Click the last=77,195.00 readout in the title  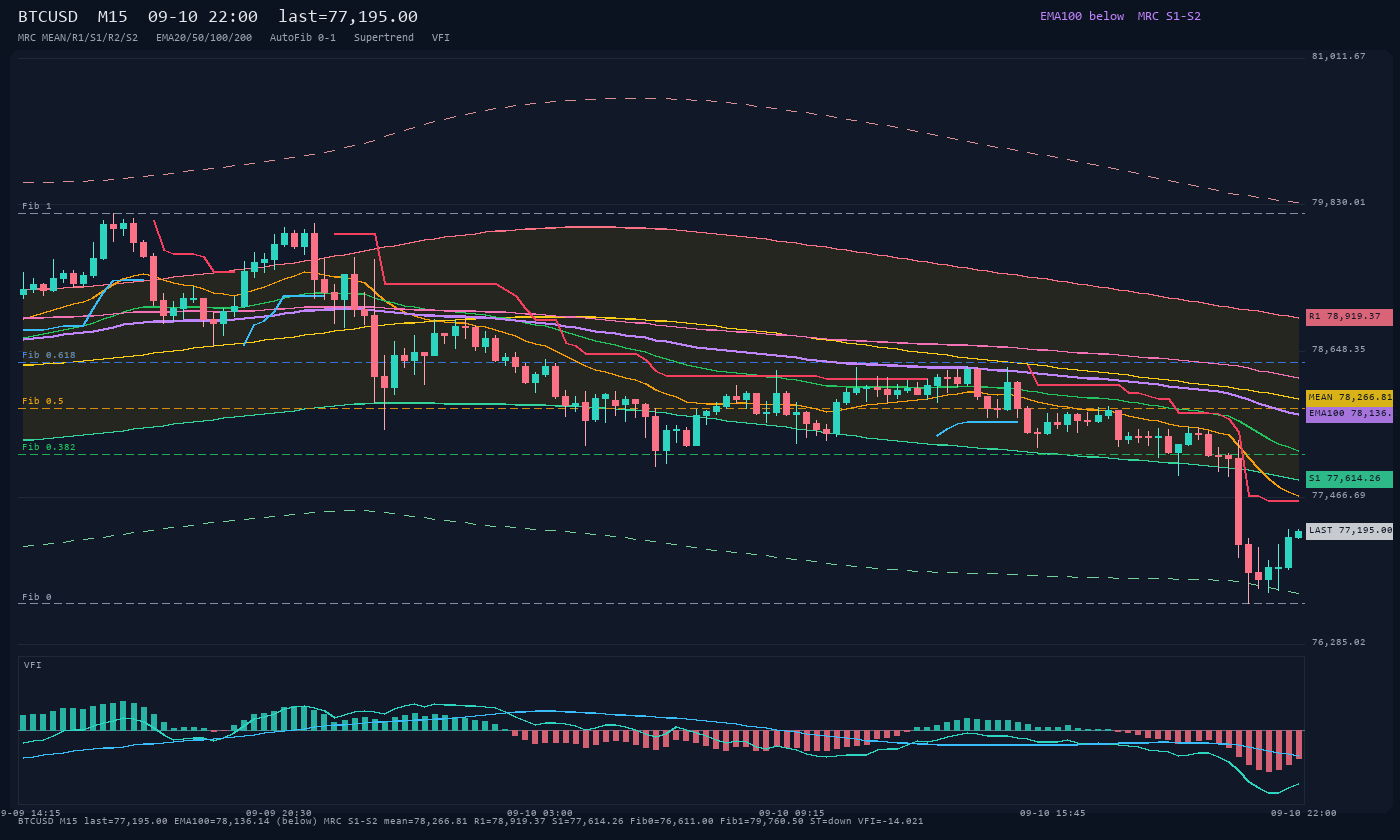point(348,17)
